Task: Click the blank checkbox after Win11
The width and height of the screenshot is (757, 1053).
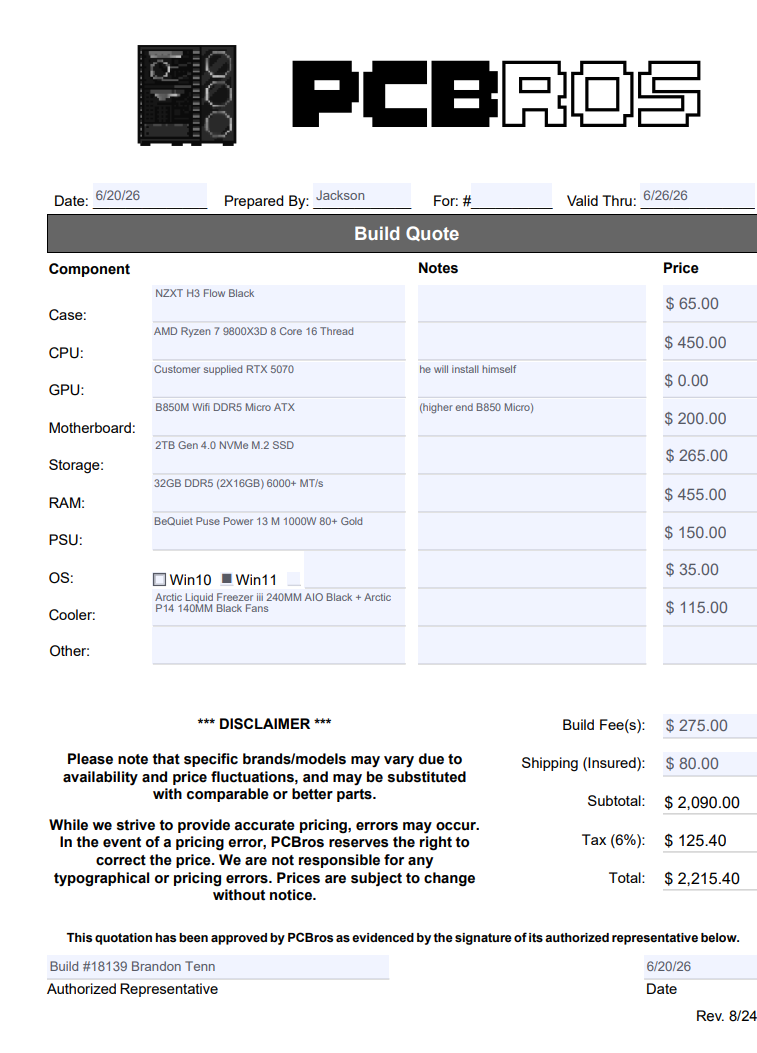Action: pyautogui.click(x=294, y=579)
